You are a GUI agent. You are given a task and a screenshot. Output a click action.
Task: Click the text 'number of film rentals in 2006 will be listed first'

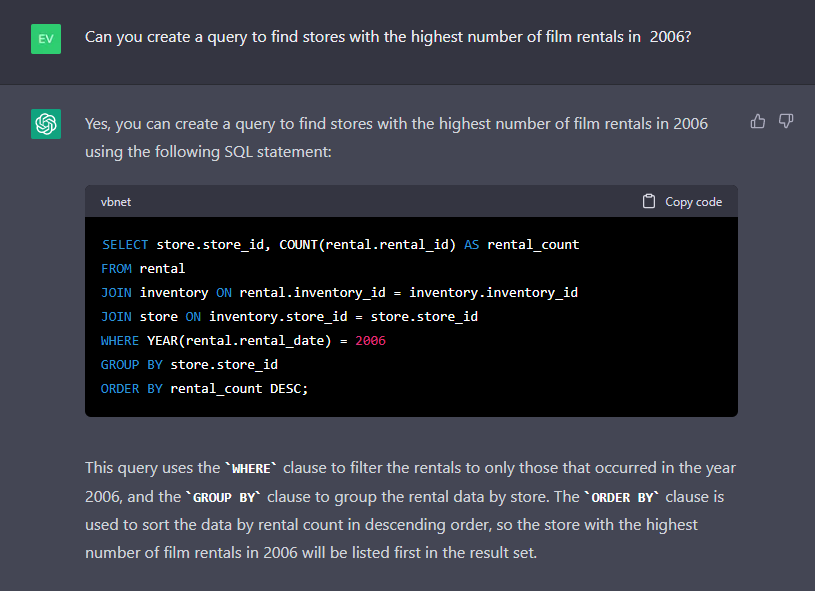click(253, 553)
